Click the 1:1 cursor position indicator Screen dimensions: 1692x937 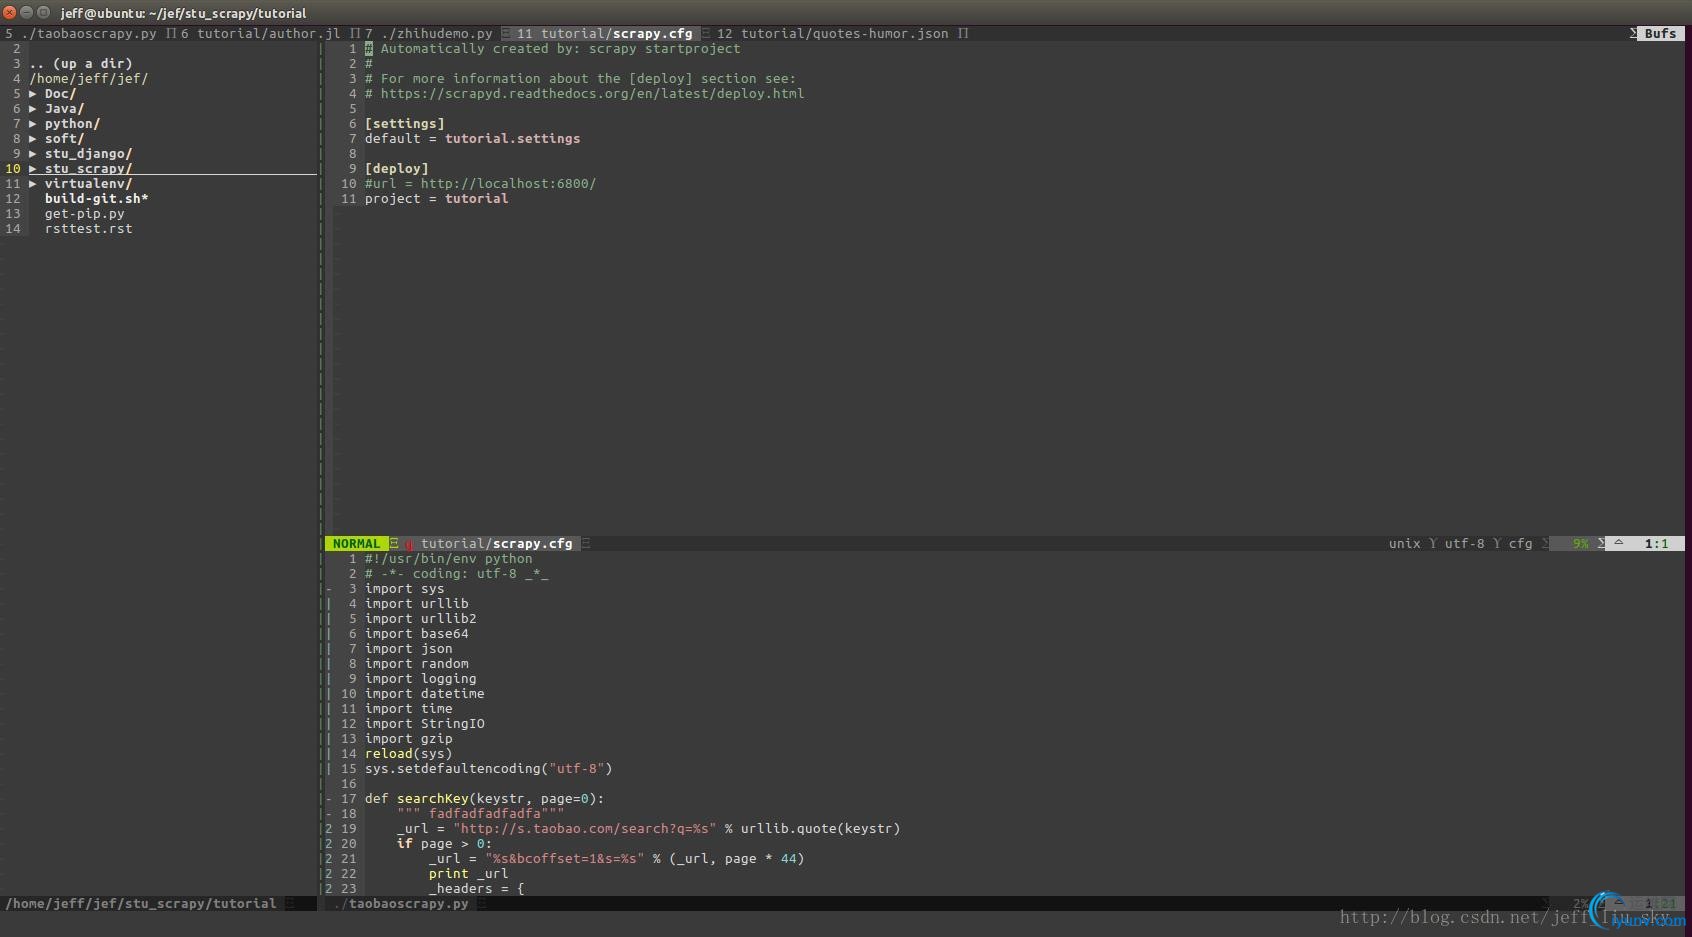[1656, 544]
